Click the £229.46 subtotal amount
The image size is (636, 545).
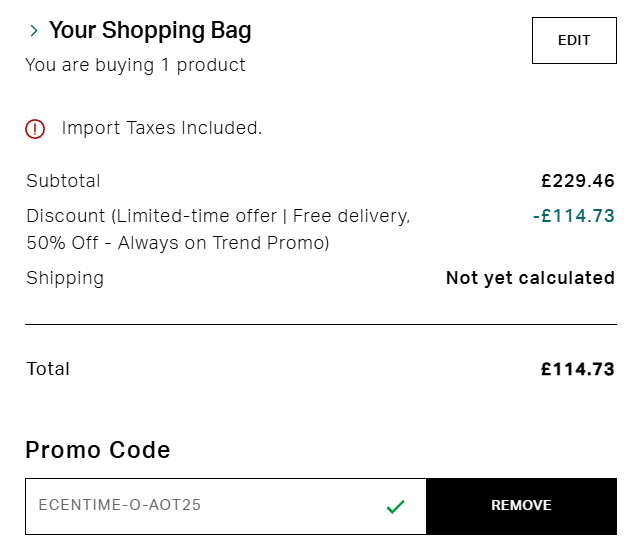[577, 181]
